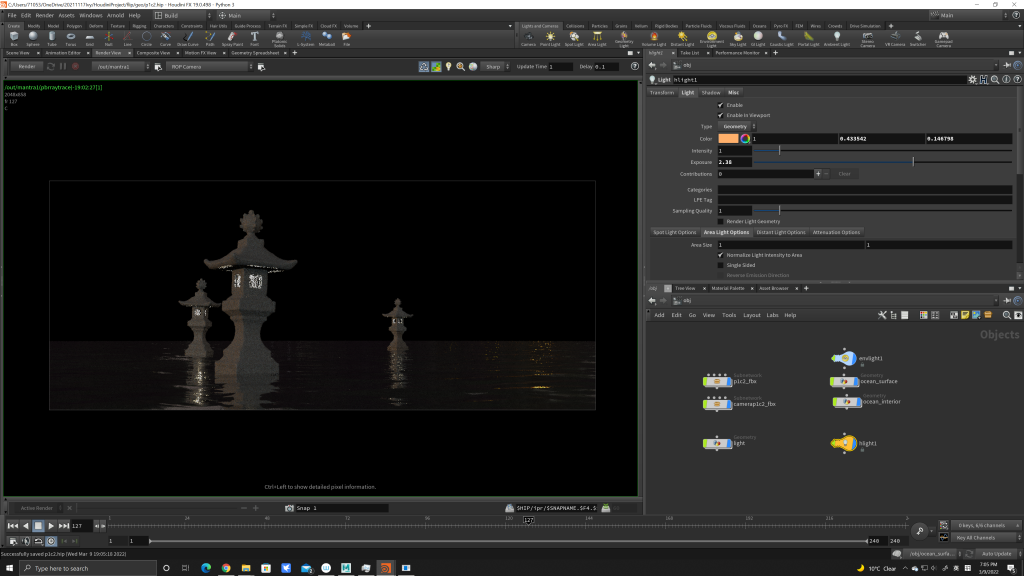Viewport: 1024px width, 576px height.
Task: Open the Arnold menu
Action: point(117,16)
